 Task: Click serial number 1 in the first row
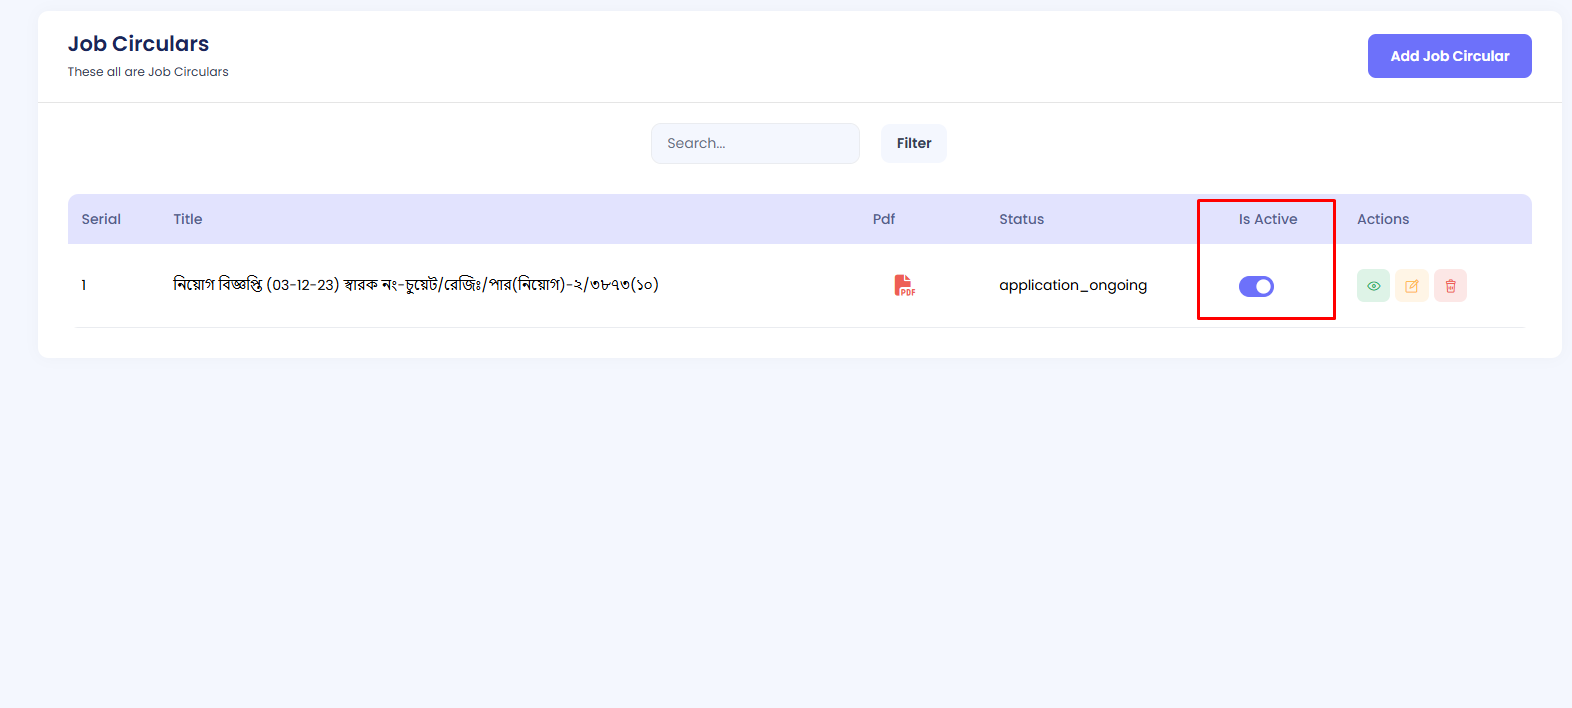[84, 285]
